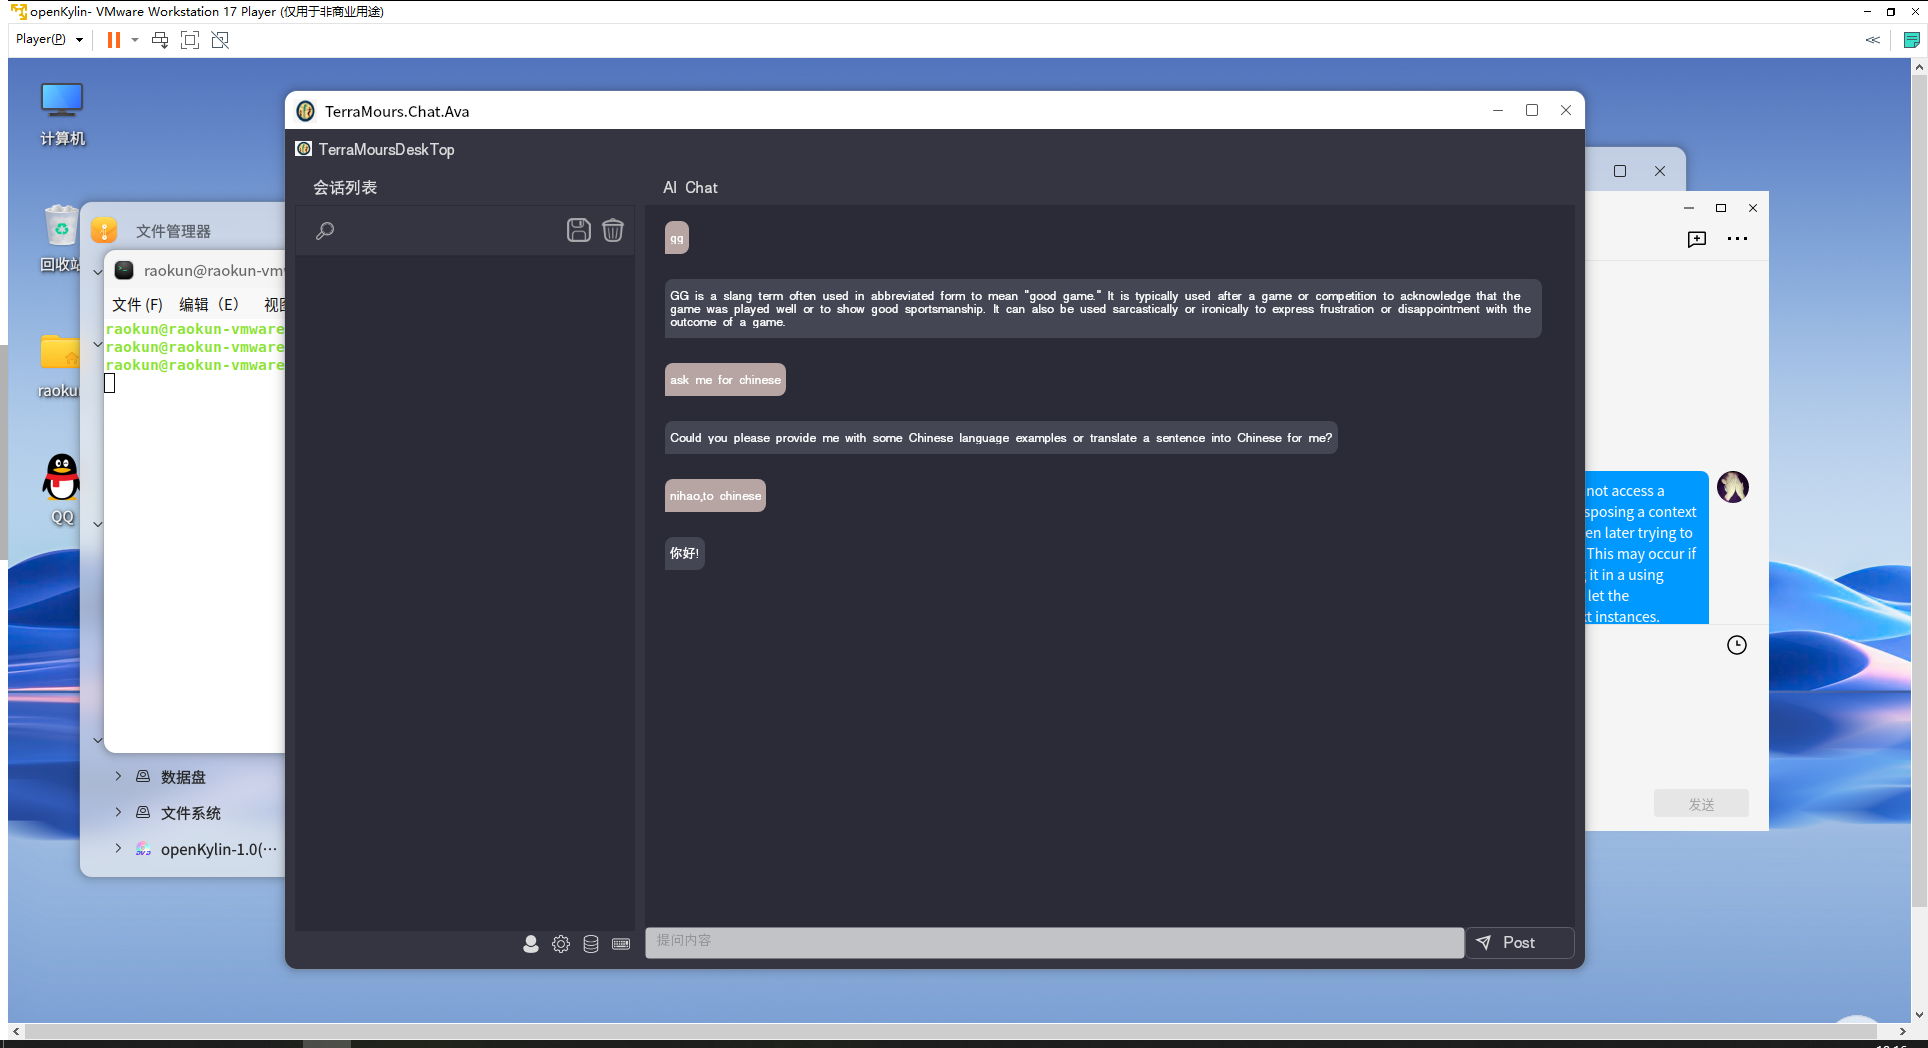
Task: Click the save conversation floppy-disk icon
Action: [579, 230]
